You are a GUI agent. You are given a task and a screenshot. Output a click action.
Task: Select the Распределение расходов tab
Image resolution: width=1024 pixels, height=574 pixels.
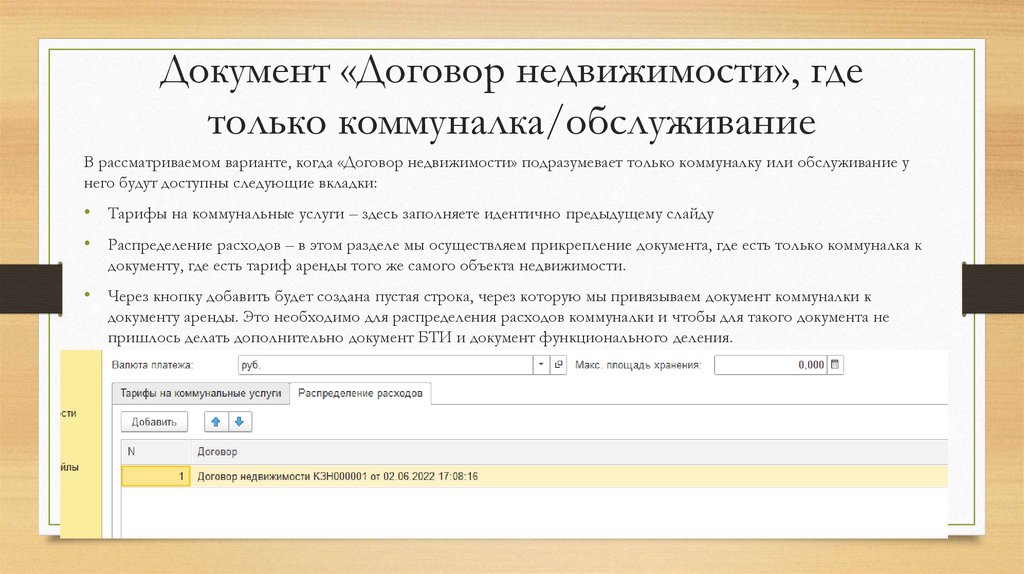[x=360, y=393]
